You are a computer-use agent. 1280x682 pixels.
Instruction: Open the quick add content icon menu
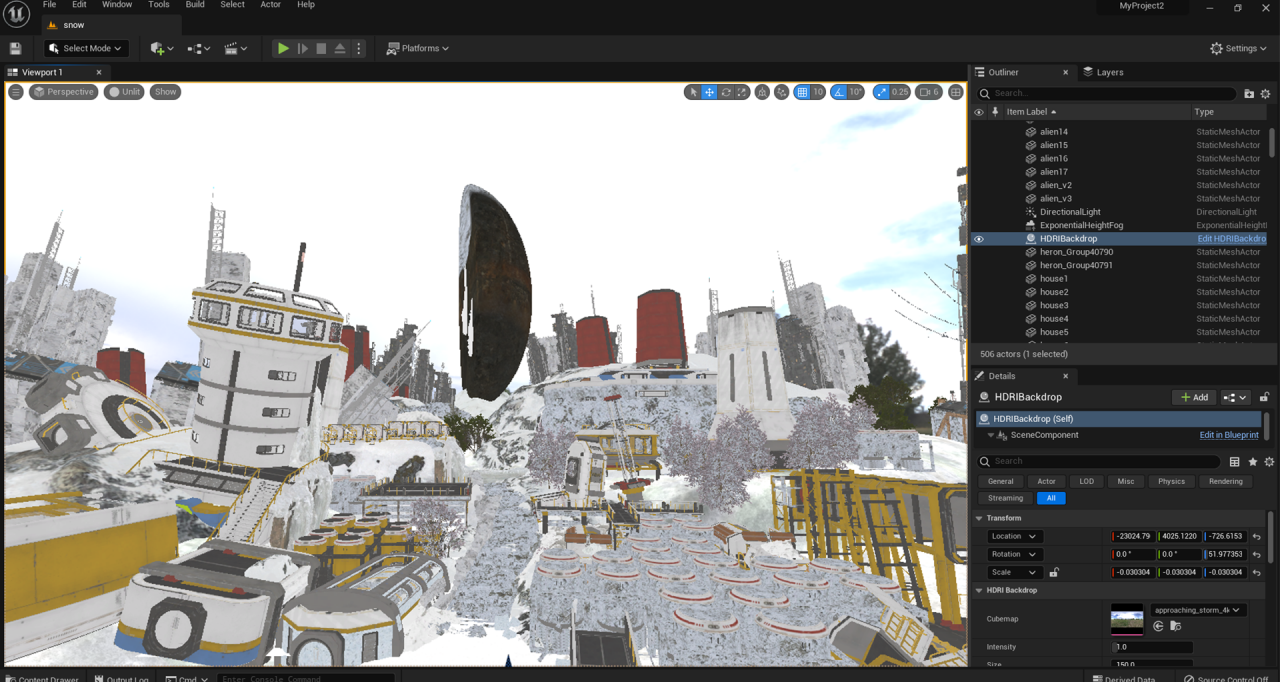tap(161, 48)
